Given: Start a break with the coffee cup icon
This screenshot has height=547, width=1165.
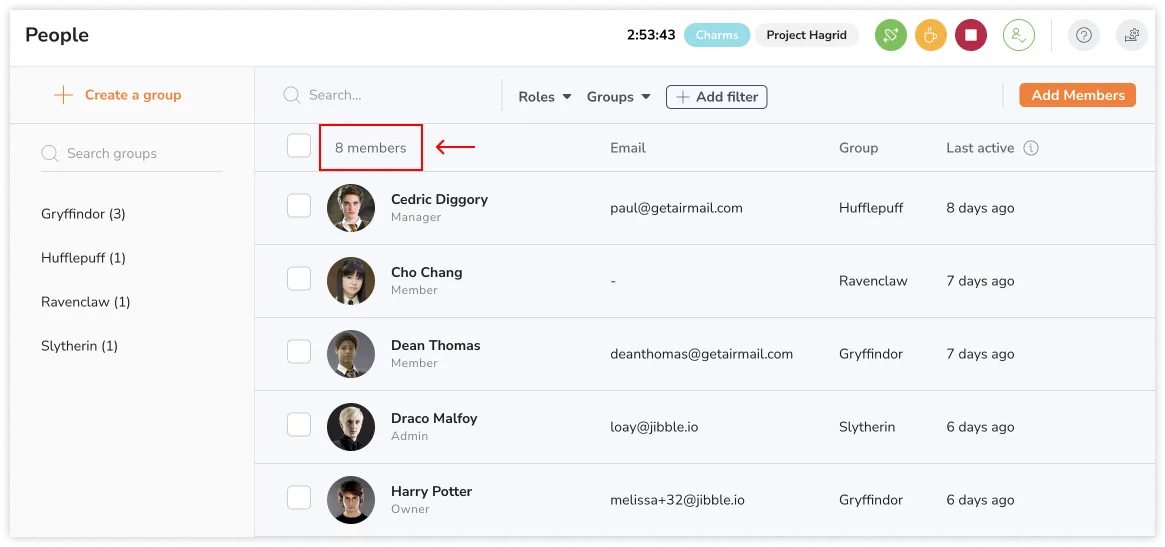Looking at the screenshot, I should 930,35.
